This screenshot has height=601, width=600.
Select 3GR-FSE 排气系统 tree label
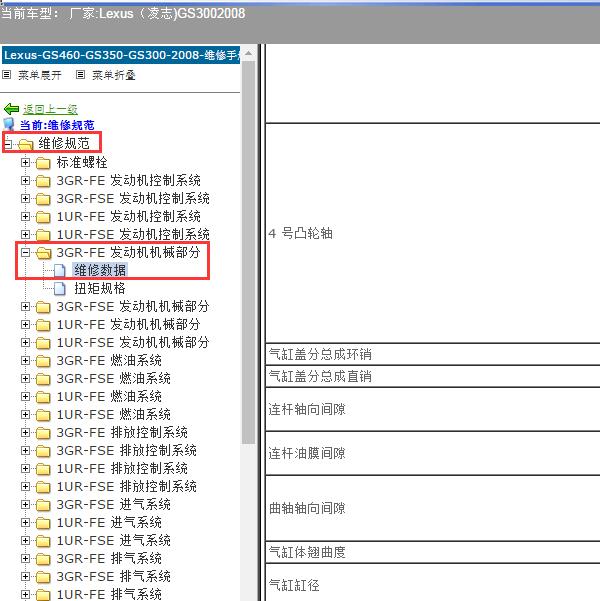point(113,576)
